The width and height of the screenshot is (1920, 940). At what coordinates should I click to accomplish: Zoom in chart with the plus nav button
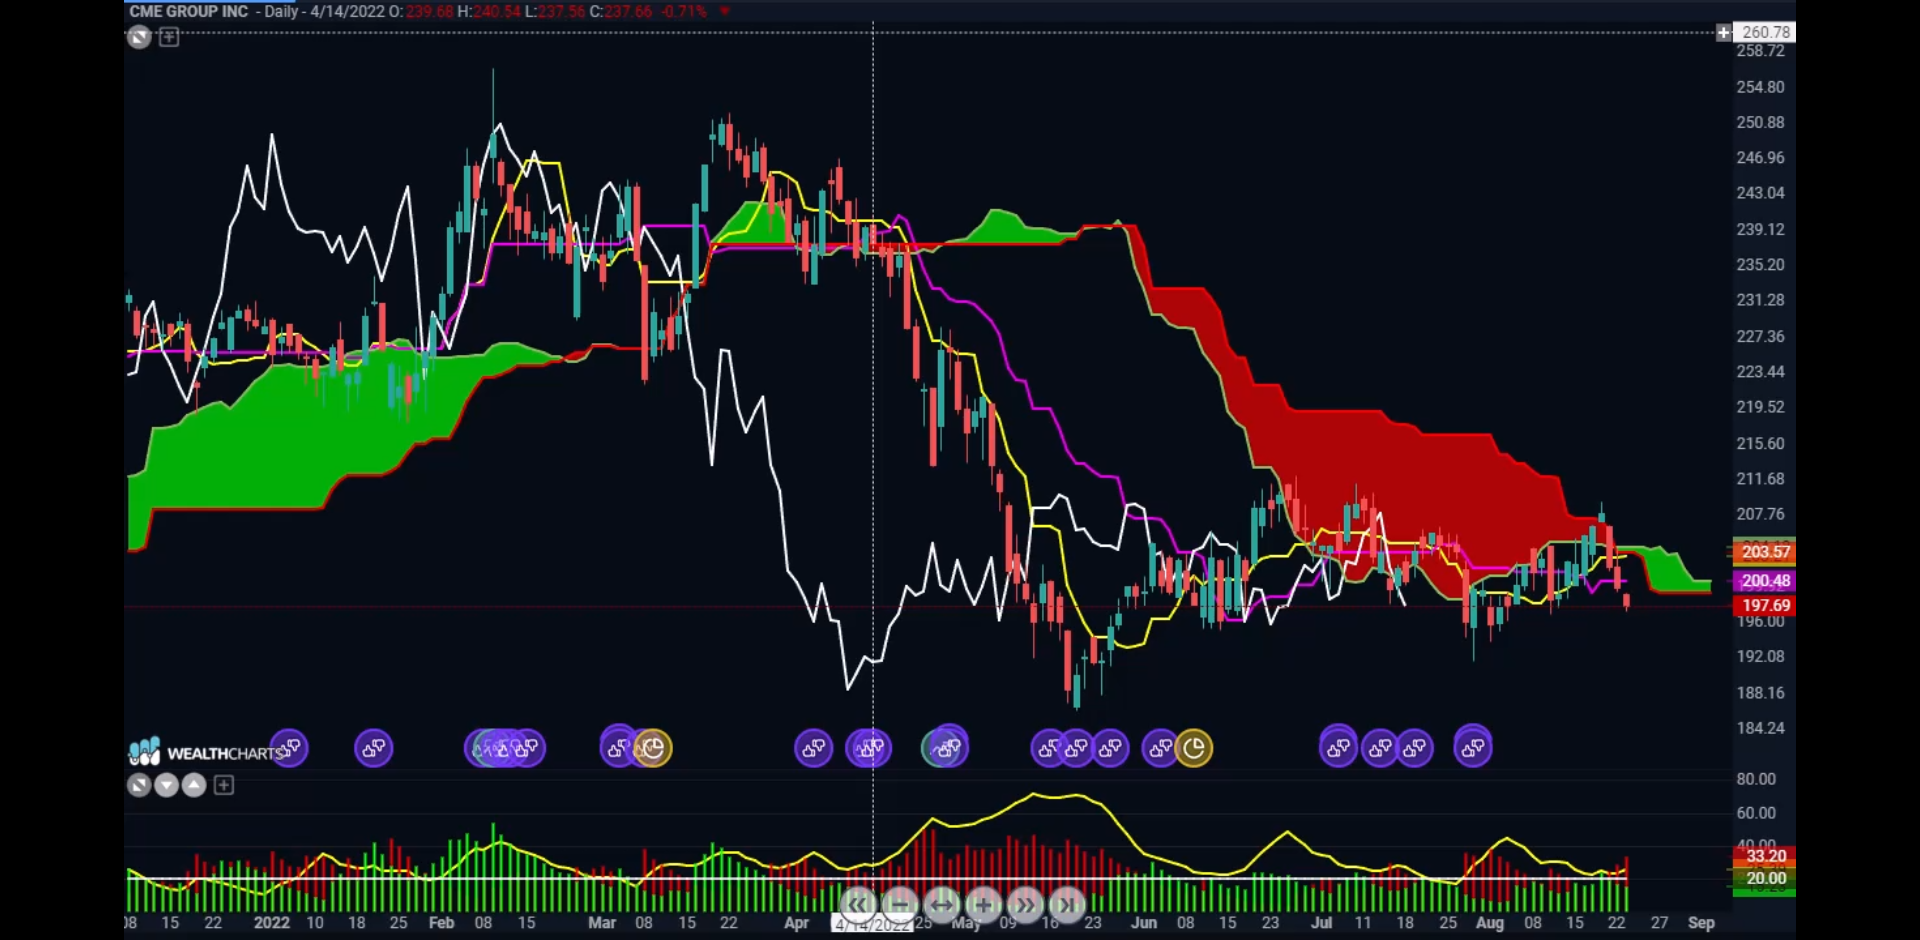(x=984, y=905)
